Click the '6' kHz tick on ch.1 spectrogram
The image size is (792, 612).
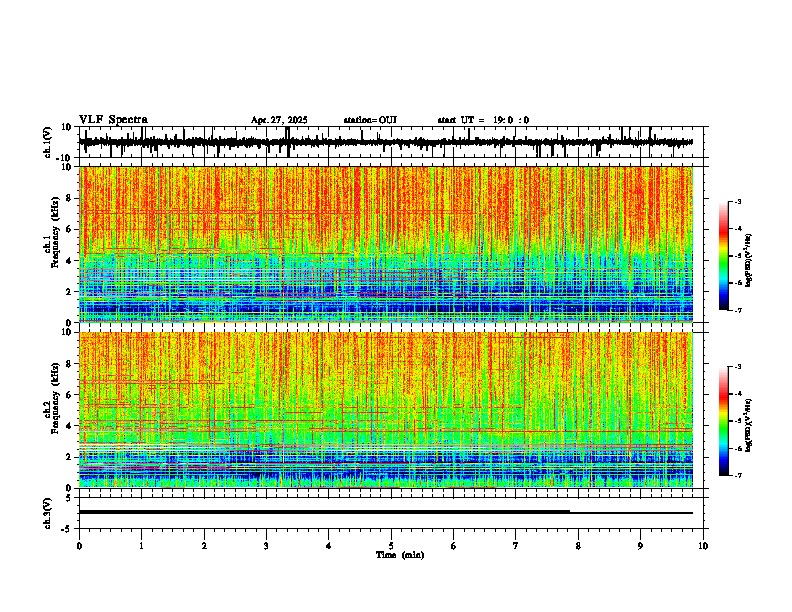(x=70, y=230)
